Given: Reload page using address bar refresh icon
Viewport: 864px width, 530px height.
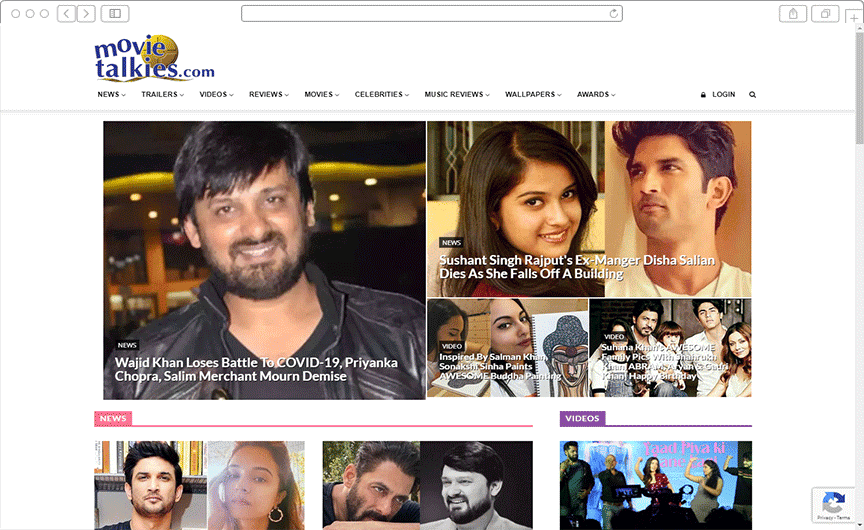Looking at the screenshot, I should (614, 13).
